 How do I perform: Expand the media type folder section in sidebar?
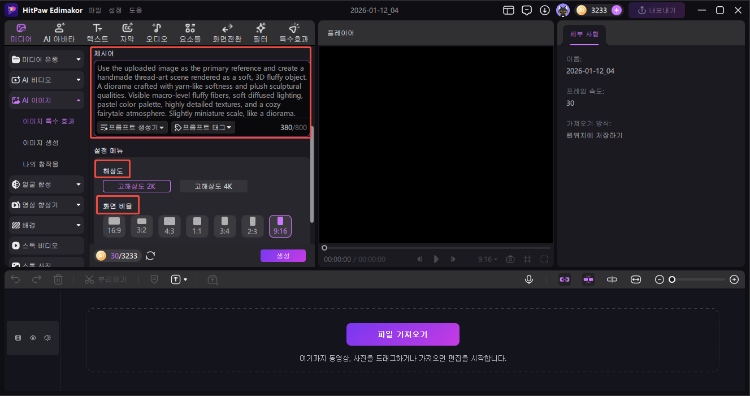pos(46,59)
